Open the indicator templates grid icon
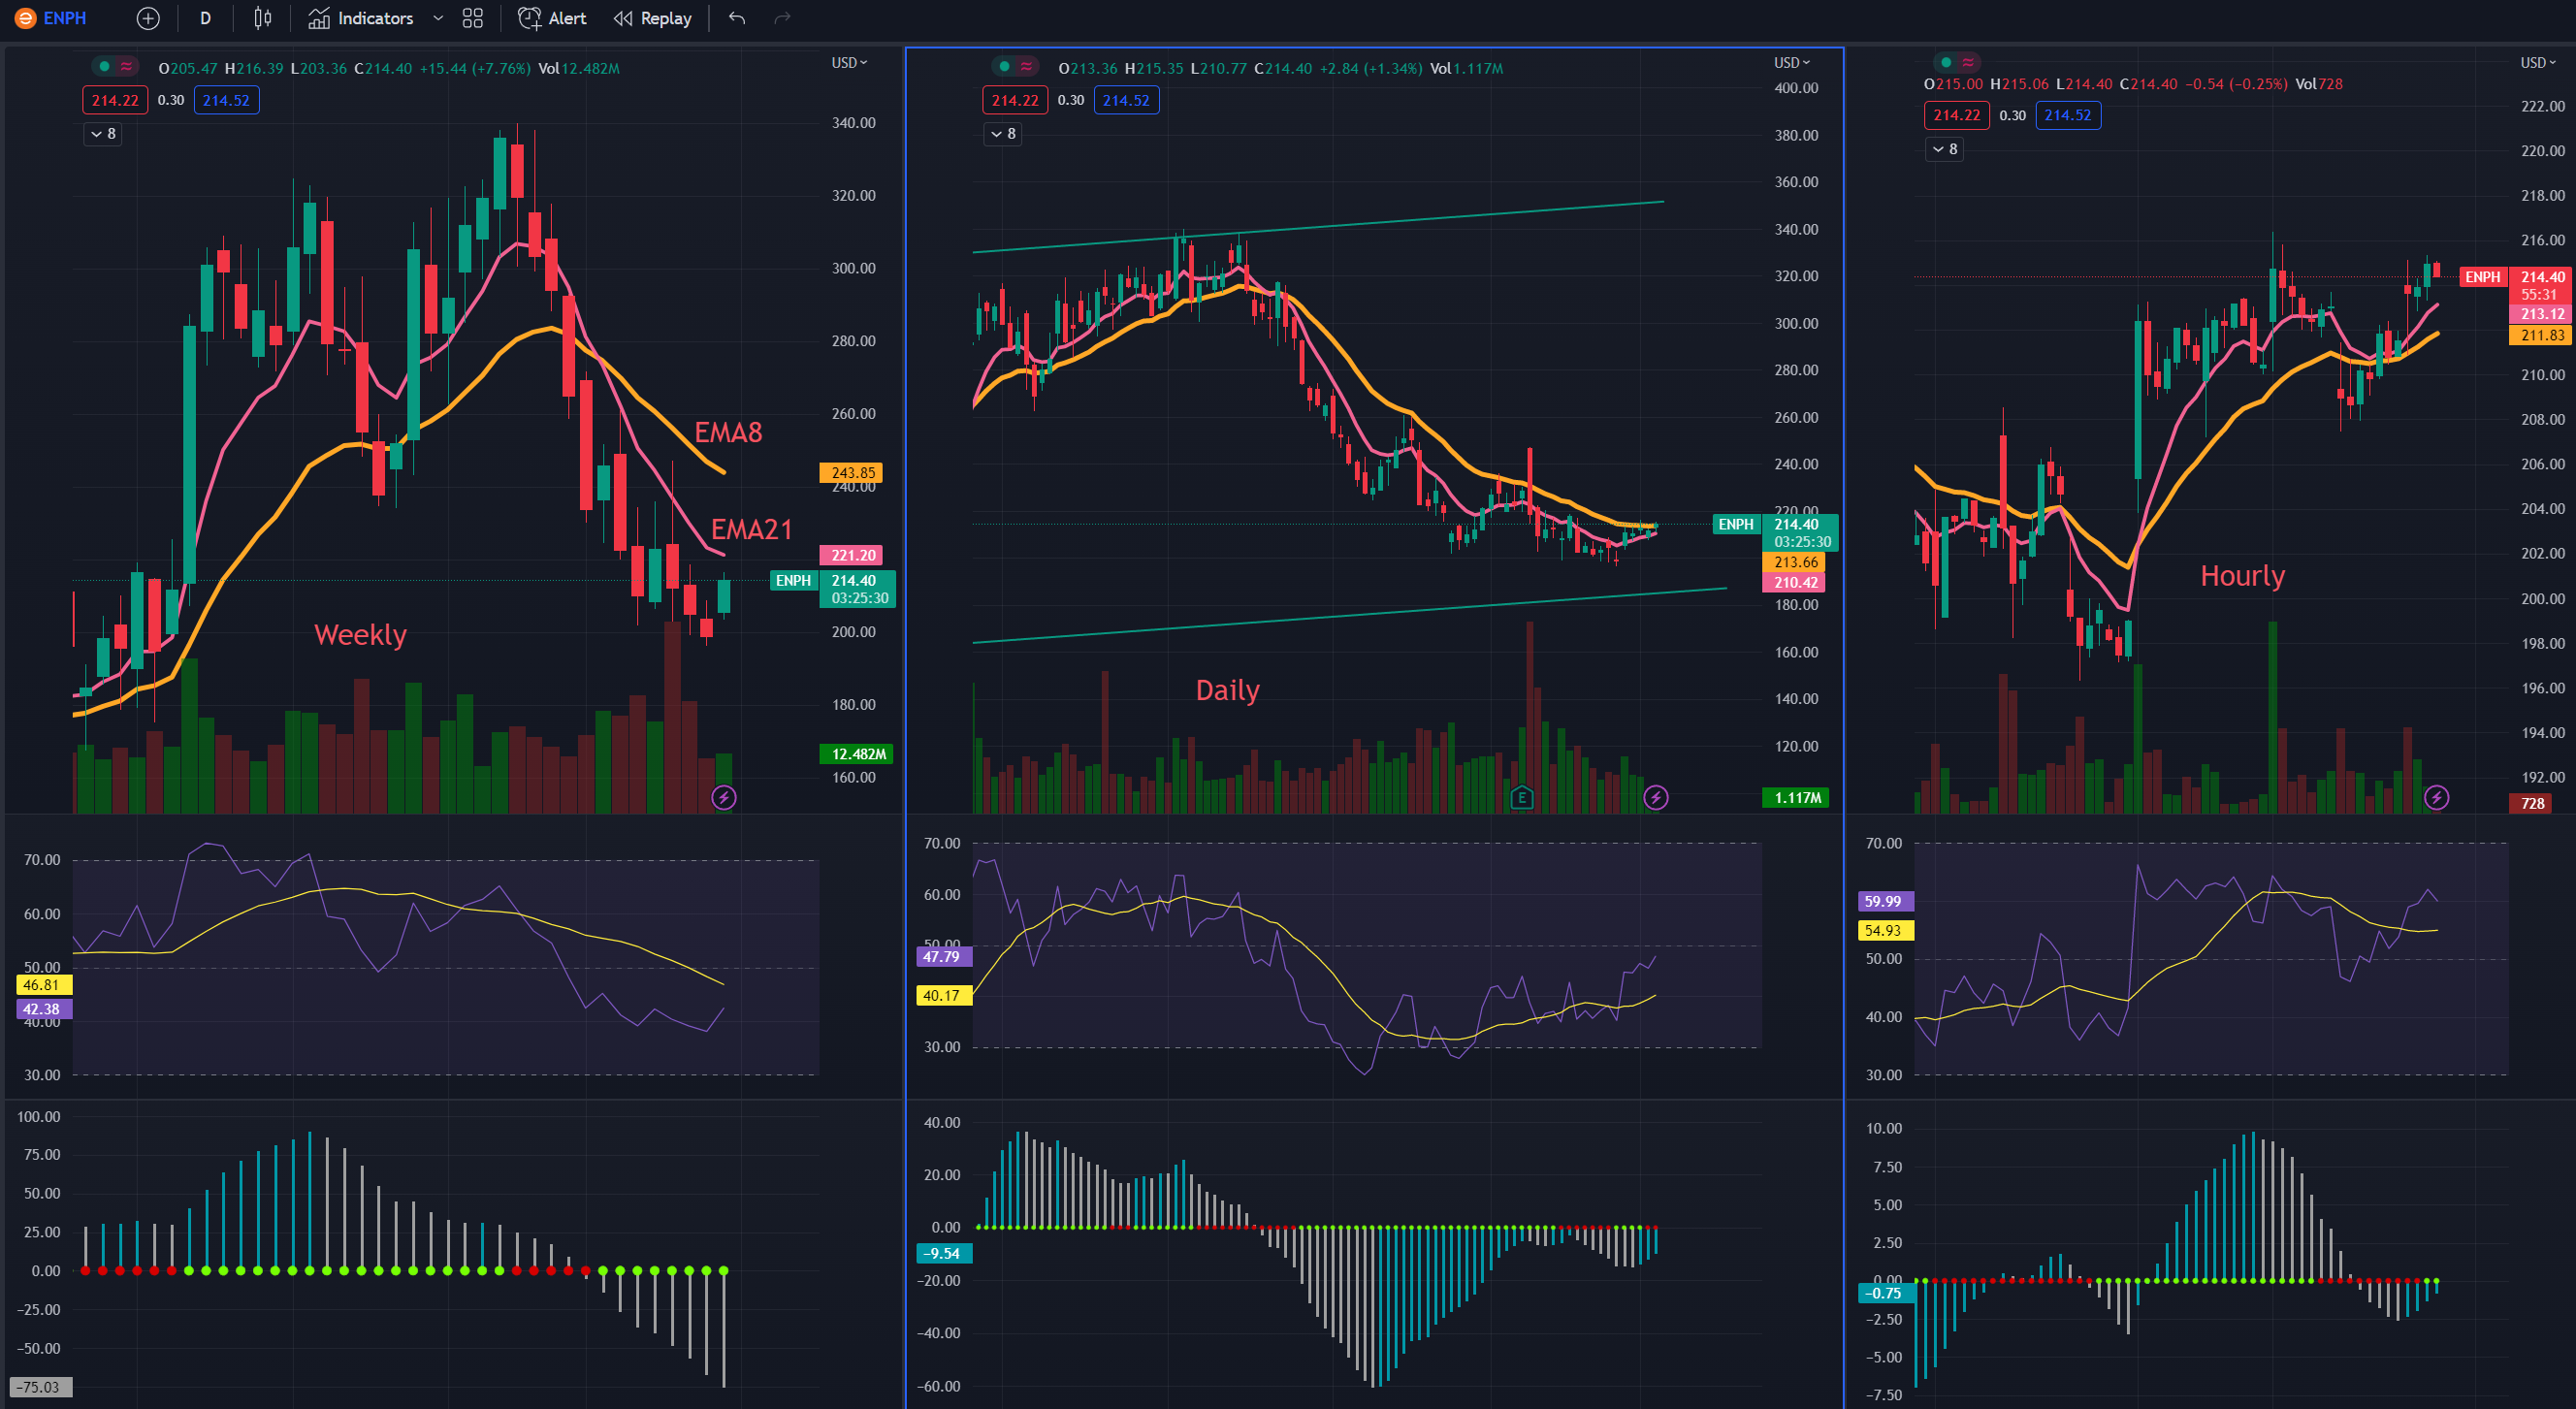The width and height of the screenshot is (2576, 1409). [473, 18]
